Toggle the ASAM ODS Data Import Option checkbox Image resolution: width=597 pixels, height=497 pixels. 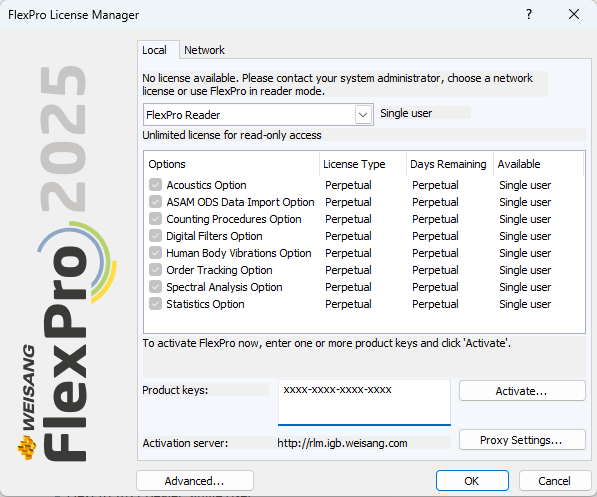(155, 202)
